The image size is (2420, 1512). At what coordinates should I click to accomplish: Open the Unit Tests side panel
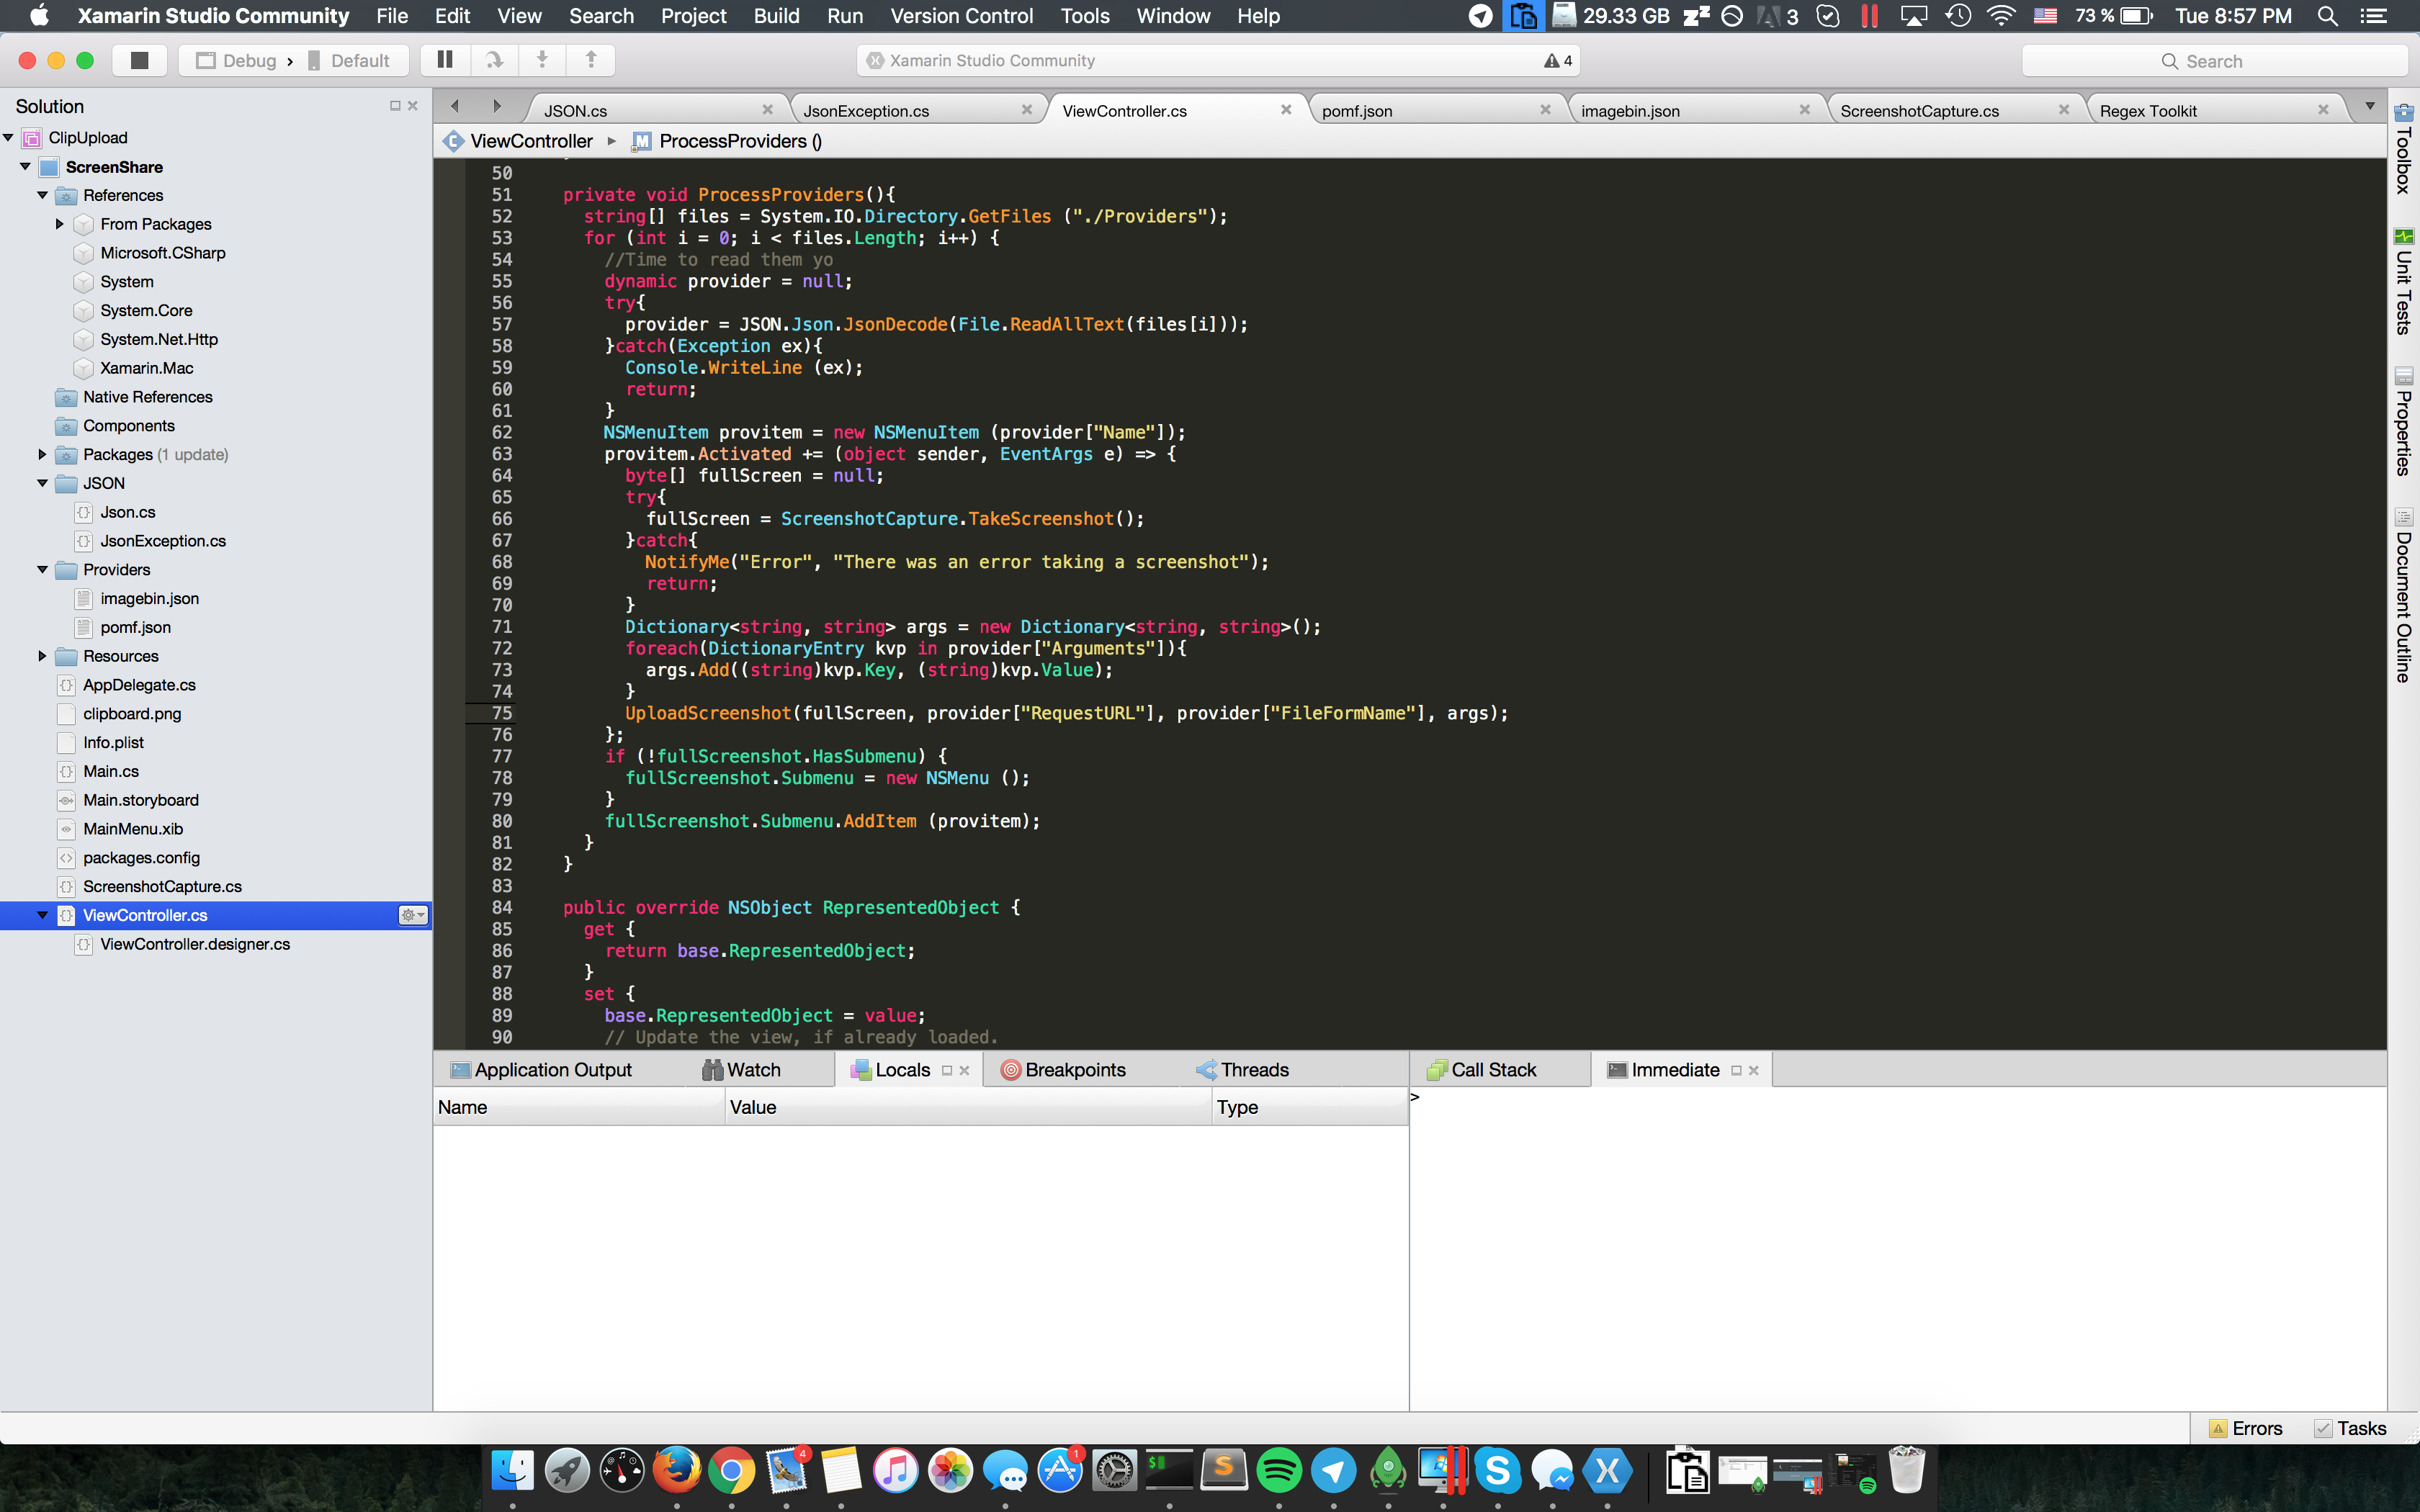click(x=2404, y=282)
